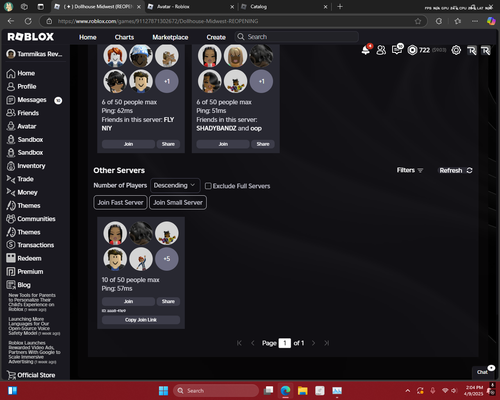Toggle the Exclude Full Servers checkbox
Screen dimensions: 500x400
point(208,186)
